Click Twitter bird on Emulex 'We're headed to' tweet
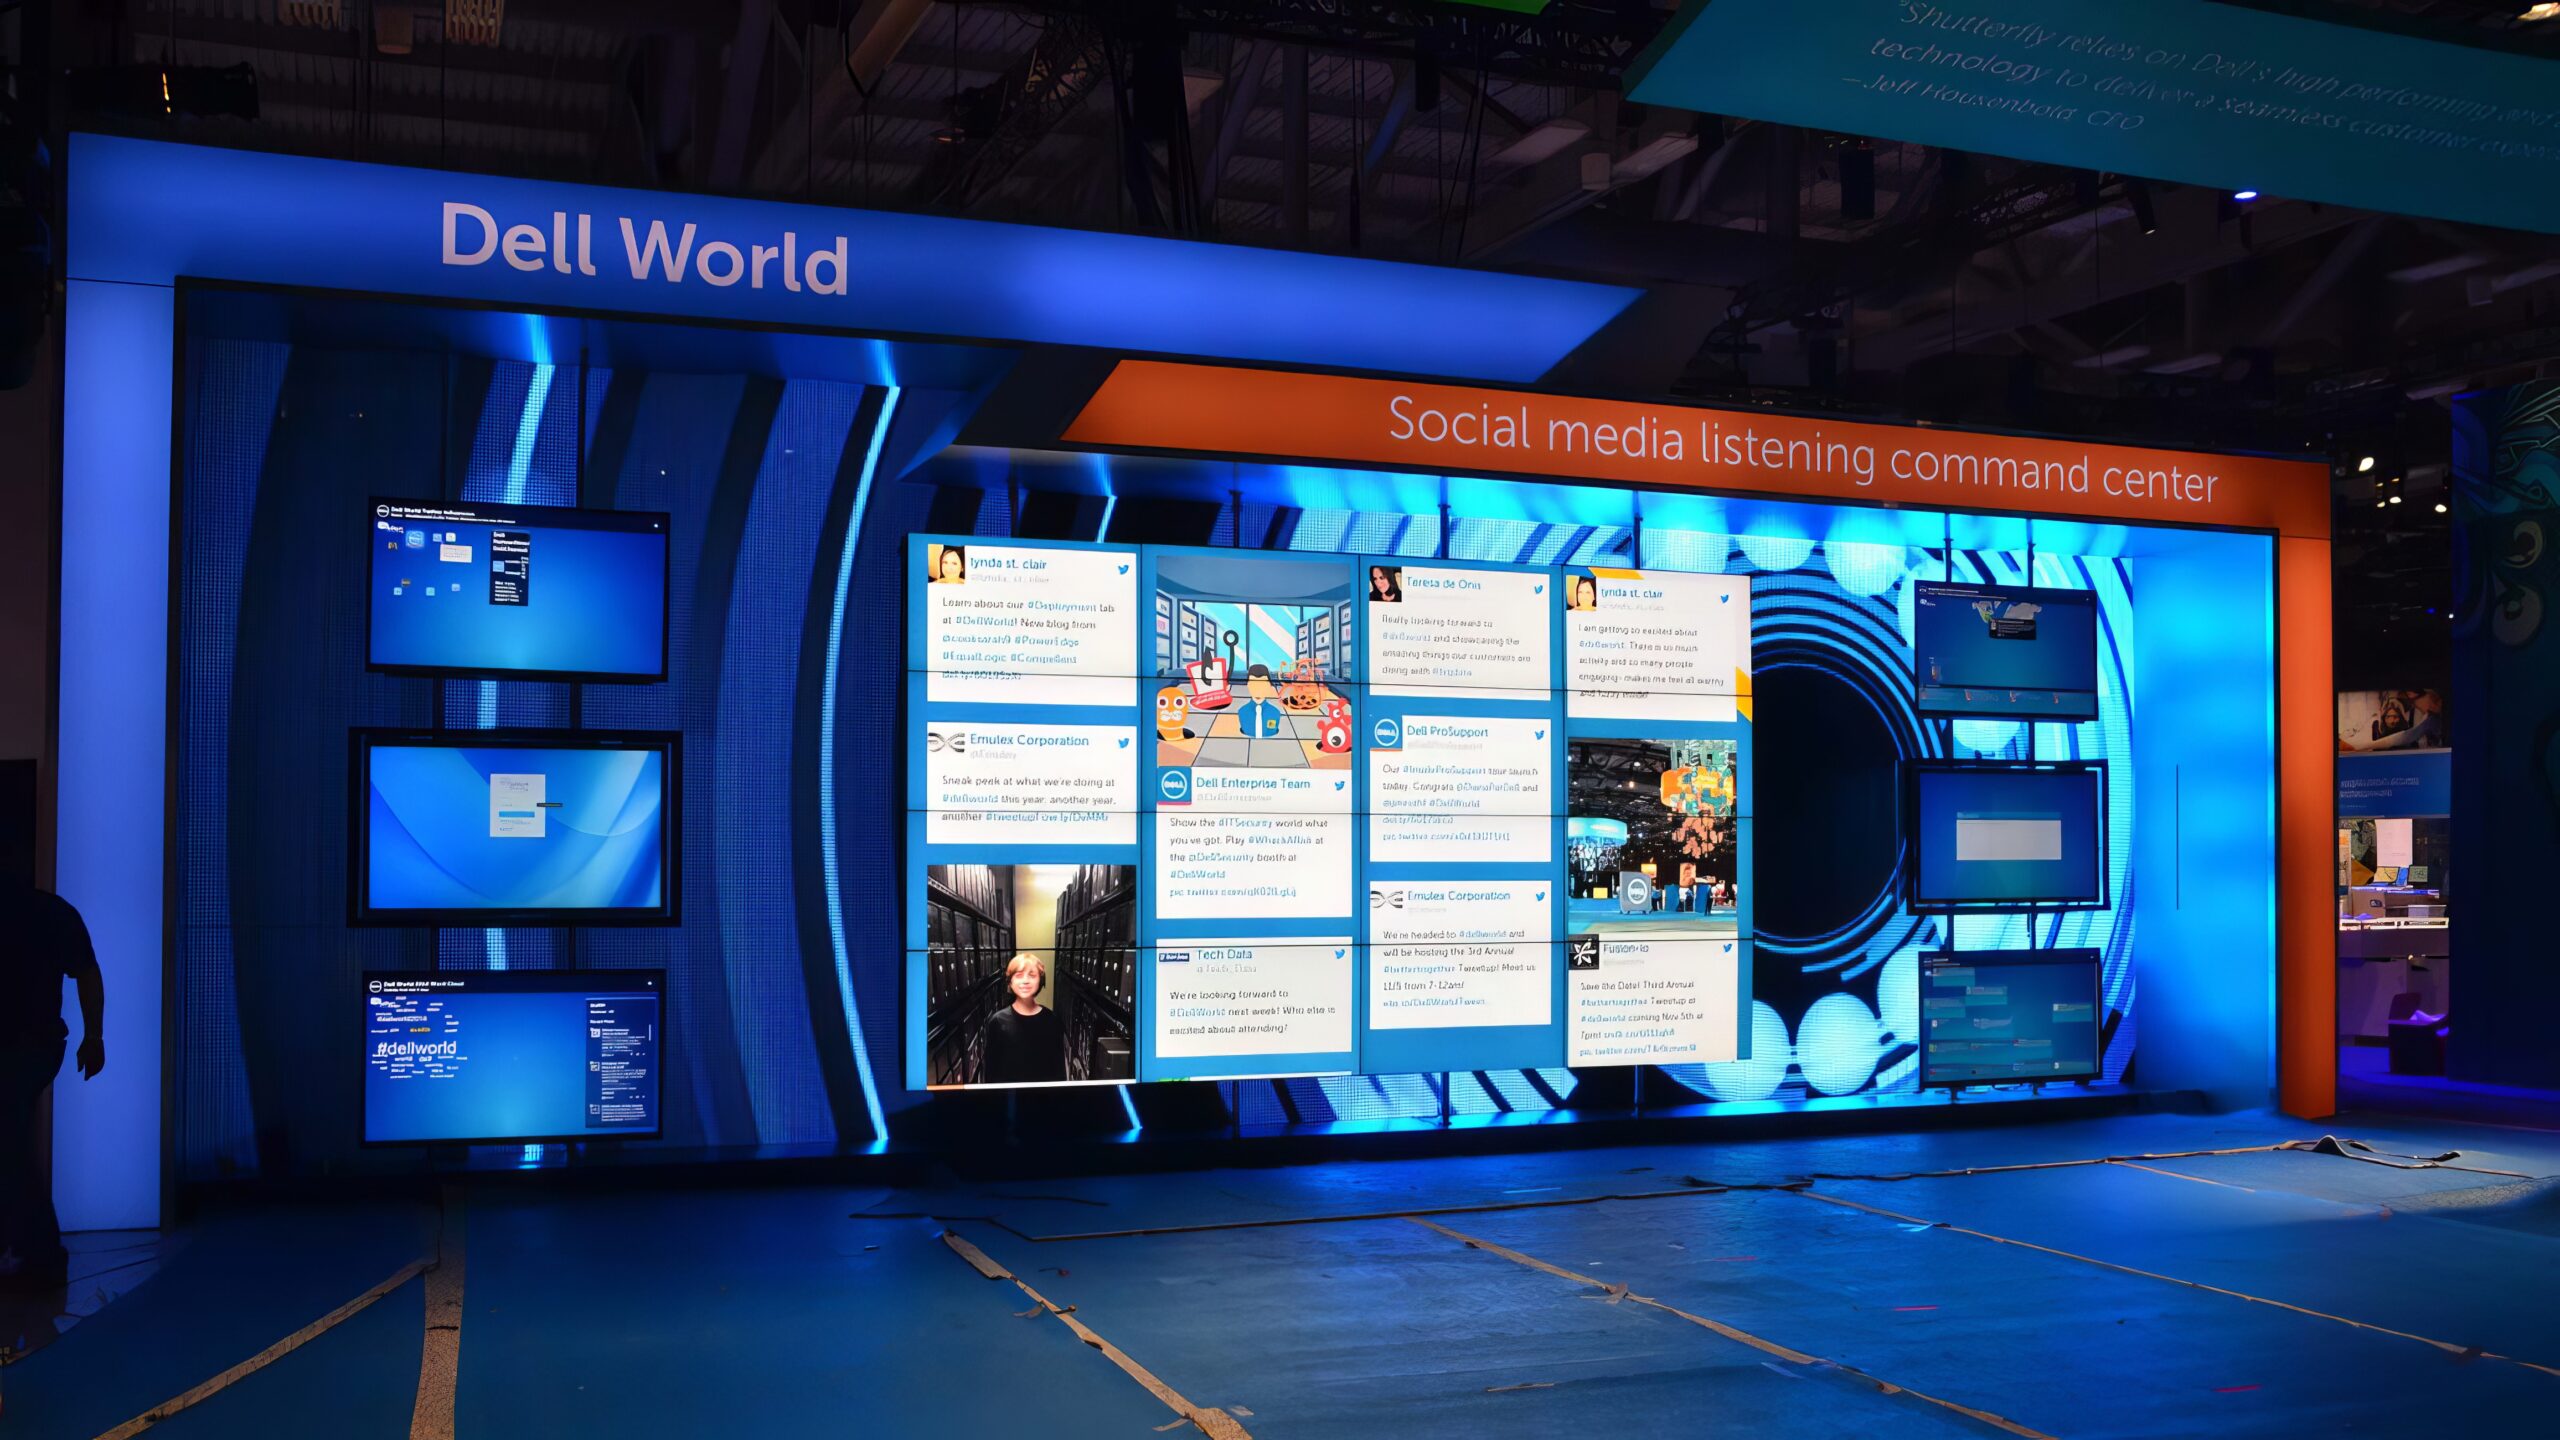Screen dimensions: 2560x1440 pos(1540,897)
